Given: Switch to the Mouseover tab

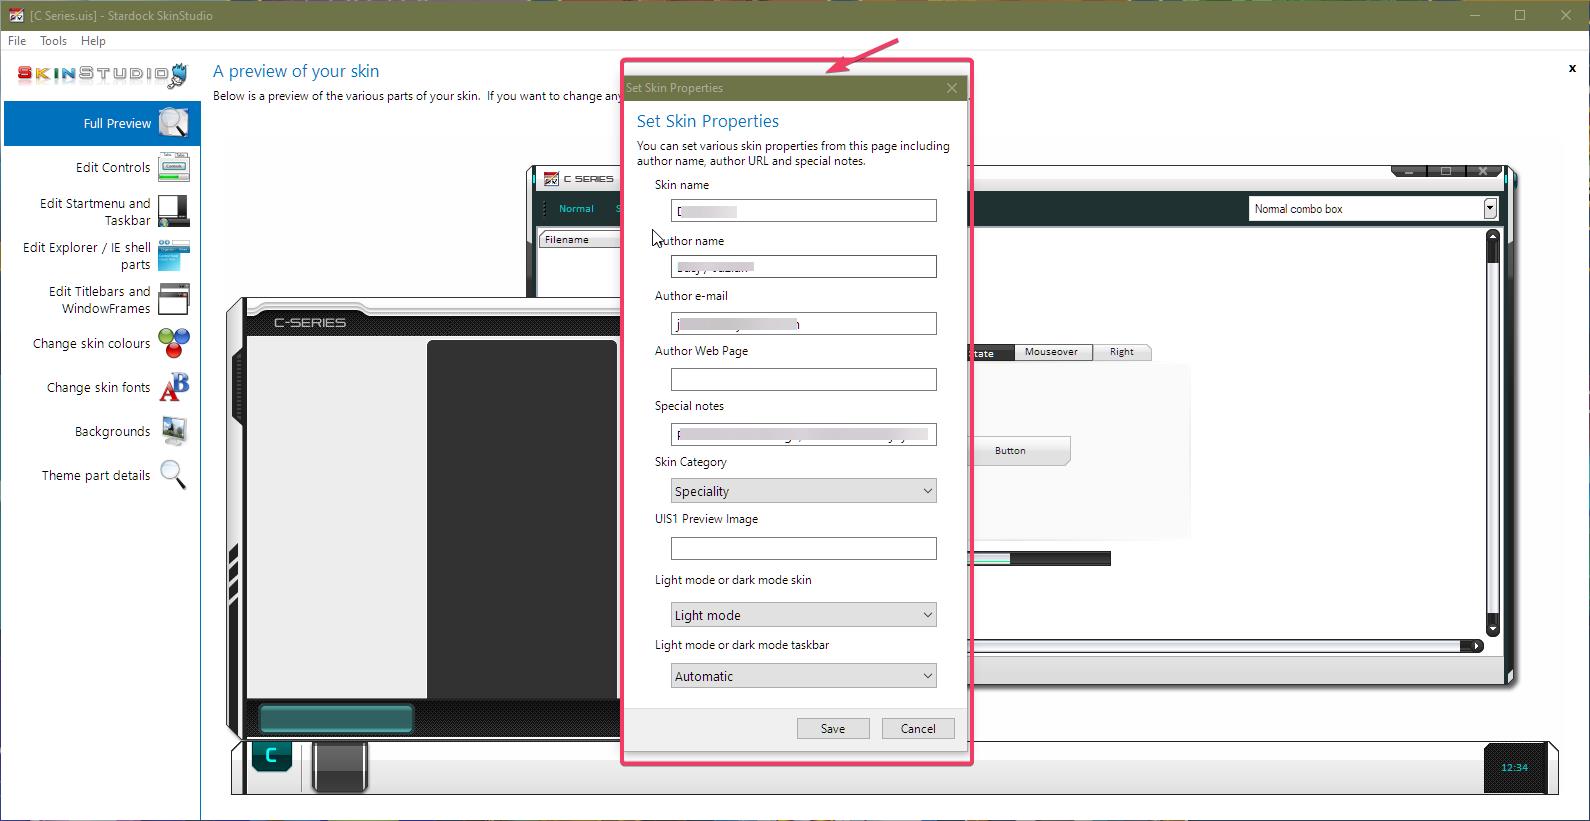Looking at the screenshot, I should 1051,352.
